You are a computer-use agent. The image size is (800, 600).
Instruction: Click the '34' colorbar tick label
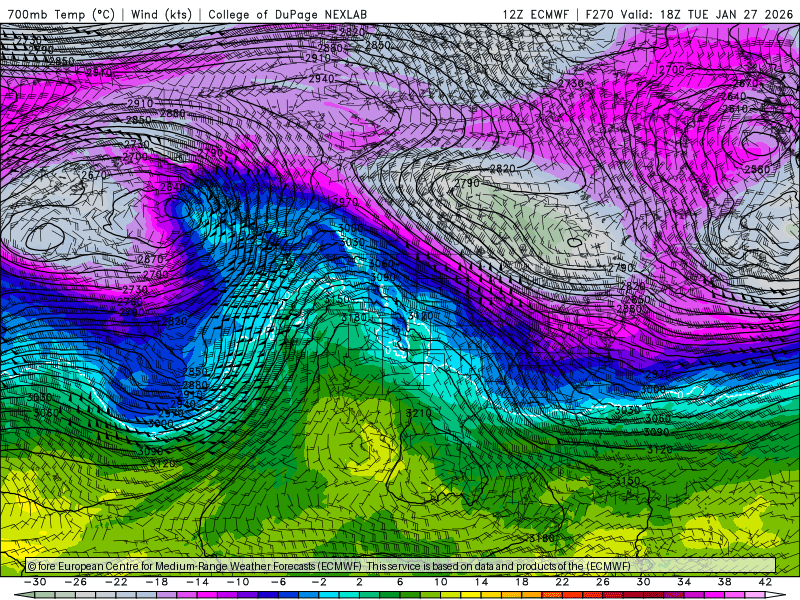tap(684, 582)
